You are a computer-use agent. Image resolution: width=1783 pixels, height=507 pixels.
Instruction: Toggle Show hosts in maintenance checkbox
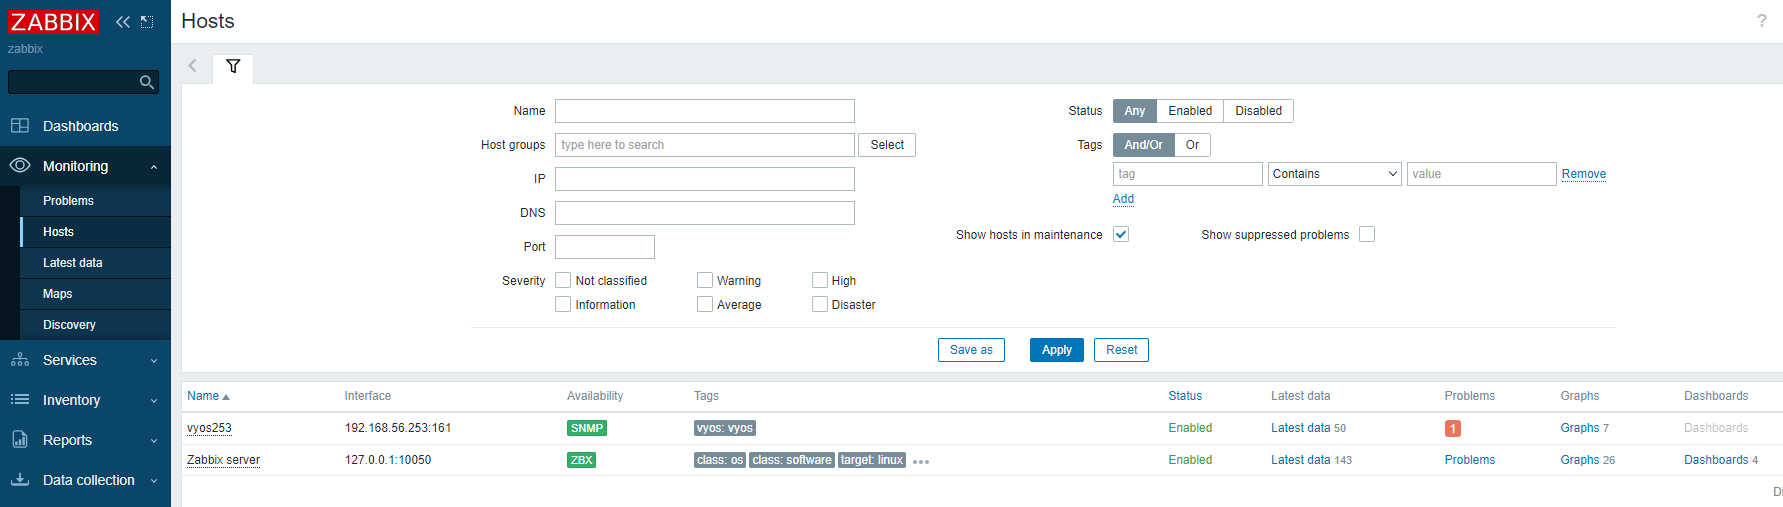[1121, 234]
